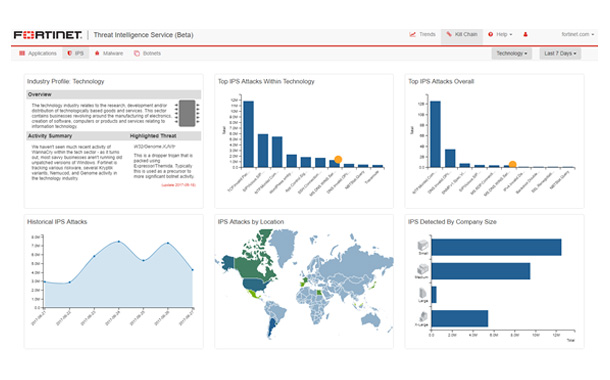Select the IPS shield tab
610x380 pixels.
pos(75,53)
